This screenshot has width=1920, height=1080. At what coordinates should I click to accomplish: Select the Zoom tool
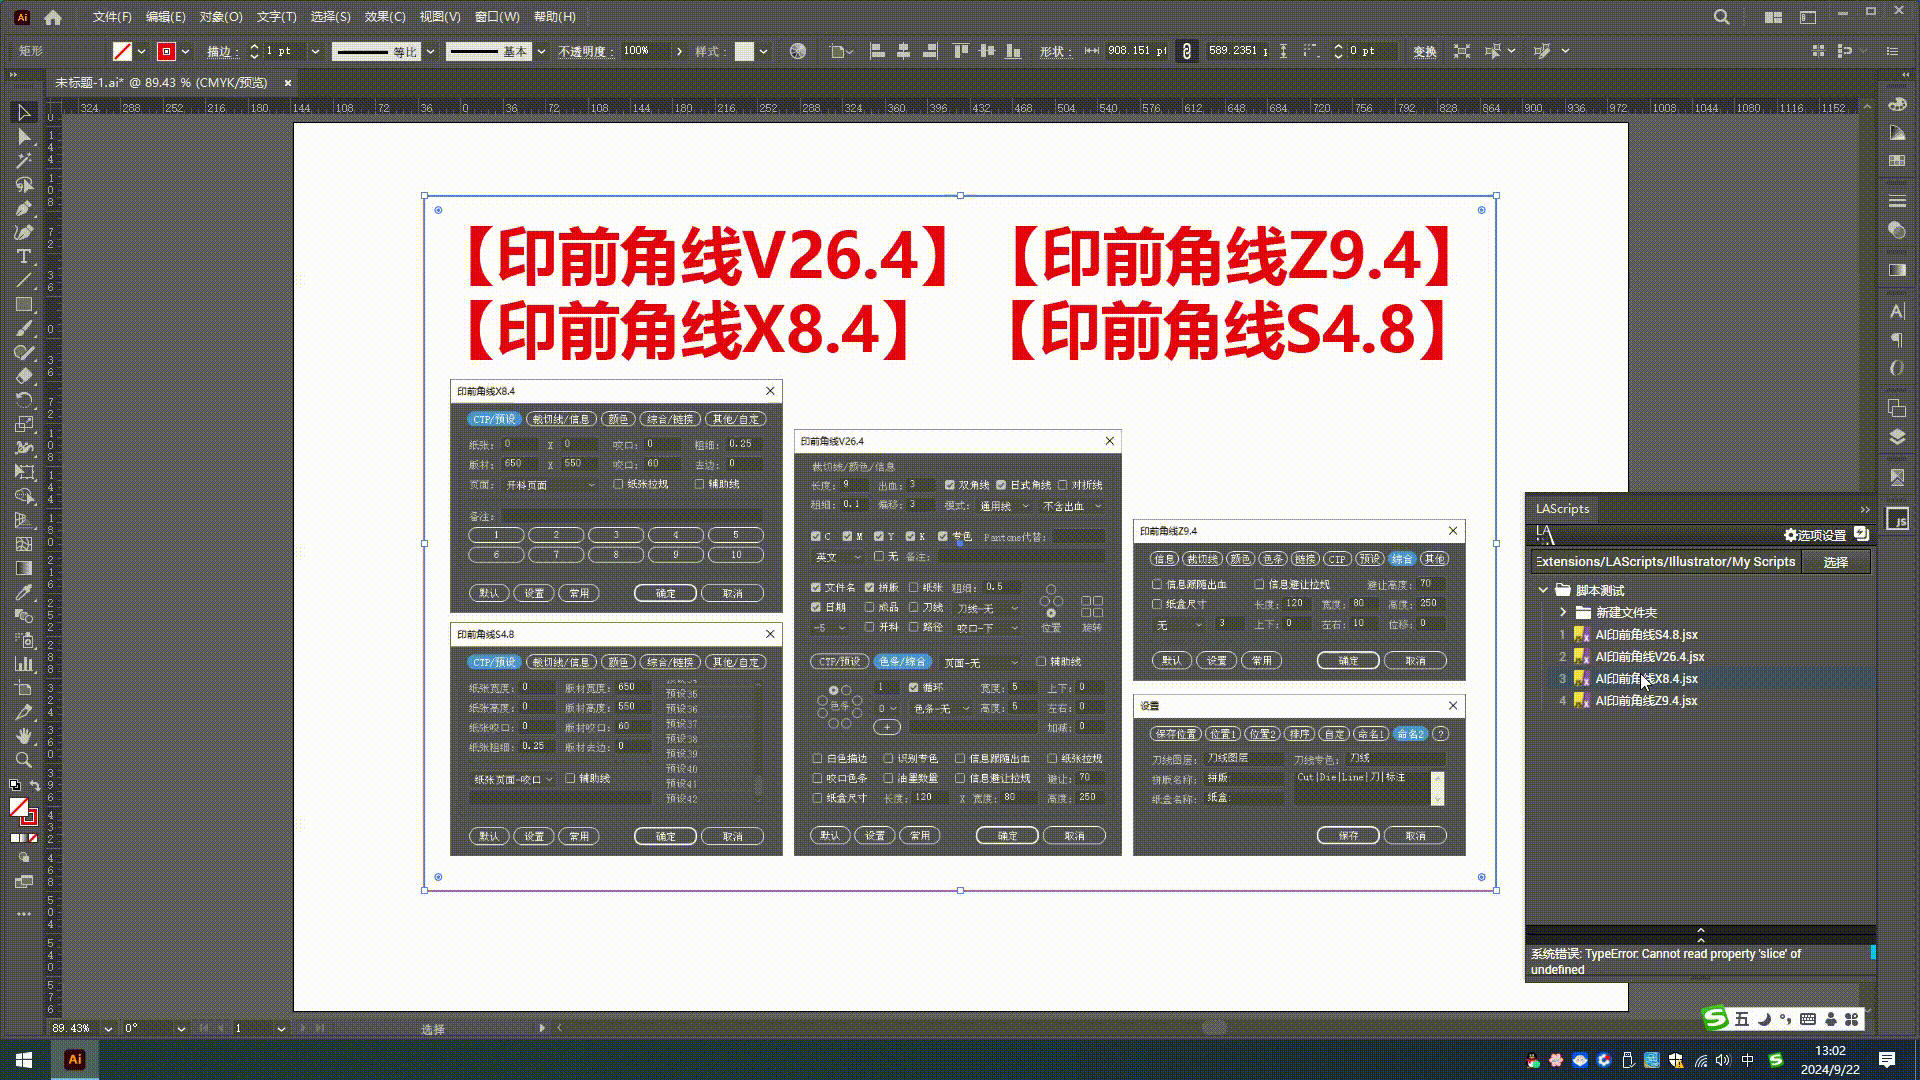pos(24,760)
